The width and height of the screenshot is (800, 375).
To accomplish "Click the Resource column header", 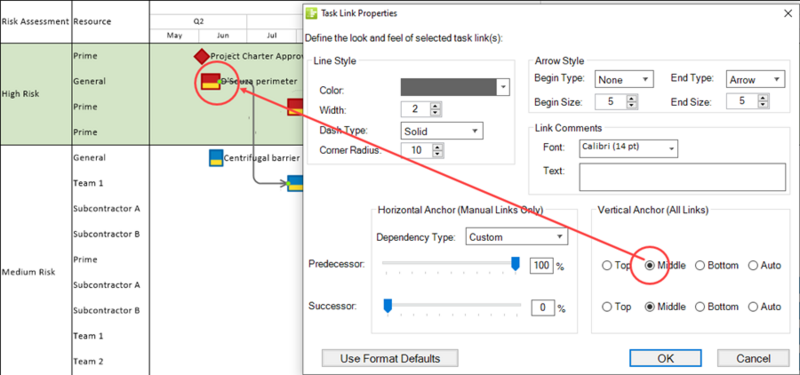I will click(92, 21).
